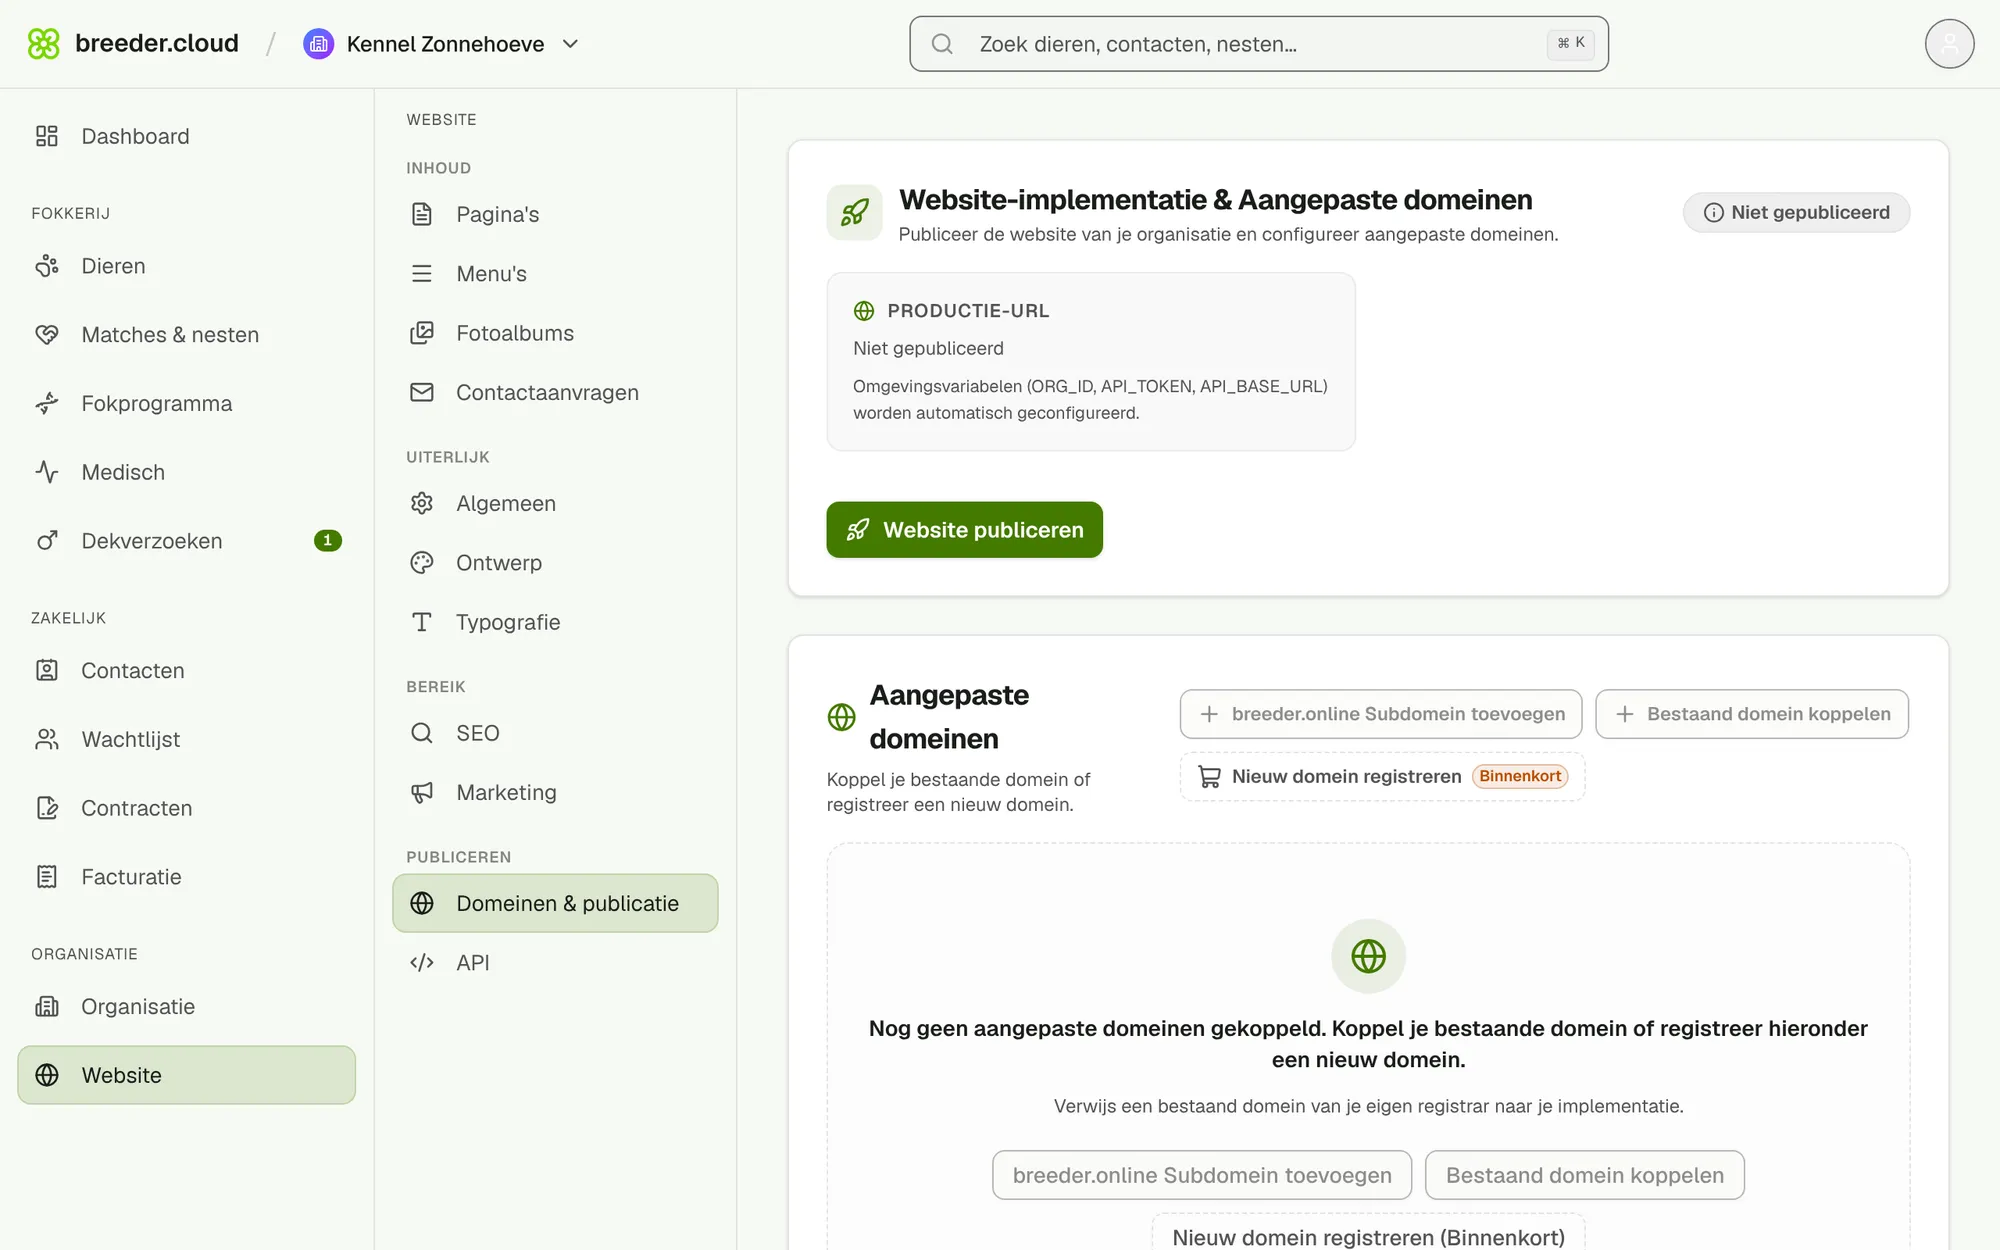Screen dimensions: 2000x1250
Task: Click the Contacten address book icon
Action: (x=47, y=670)
